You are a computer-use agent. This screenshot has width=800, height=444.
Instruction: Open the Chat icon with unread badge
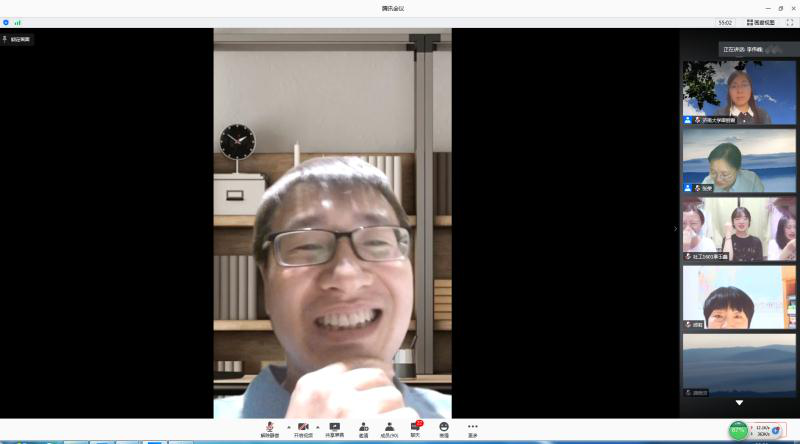415,428
